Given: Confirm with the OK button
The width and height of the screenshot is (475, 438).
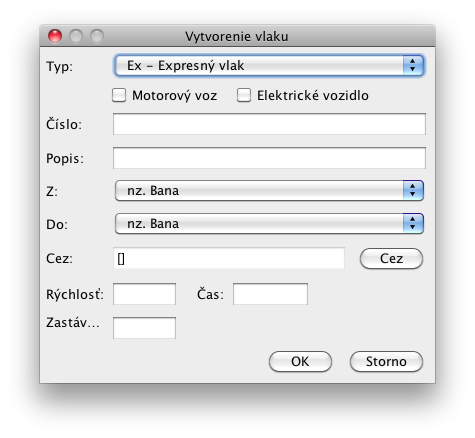Looking at the screenshot, I should [x=300, y=361].
